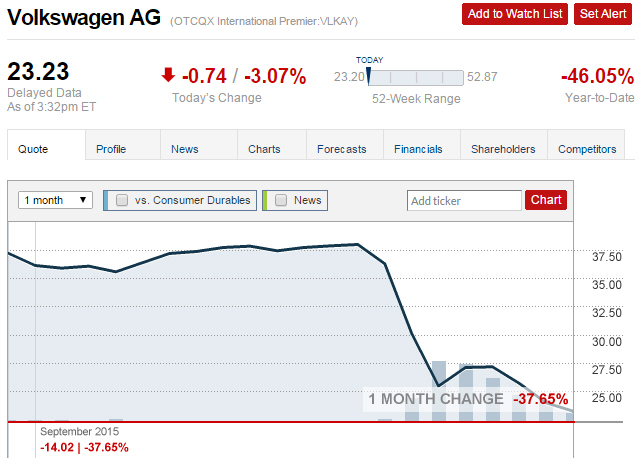Click the red down arrow icon

tap(168, 75)
